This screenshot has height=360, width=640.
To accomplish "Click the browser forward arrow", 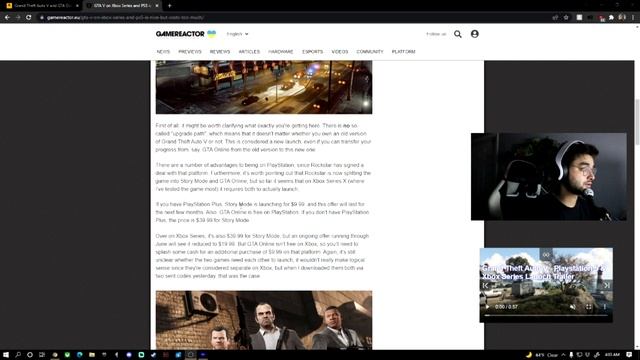I will pyautogui.click(x=18, y=18).
